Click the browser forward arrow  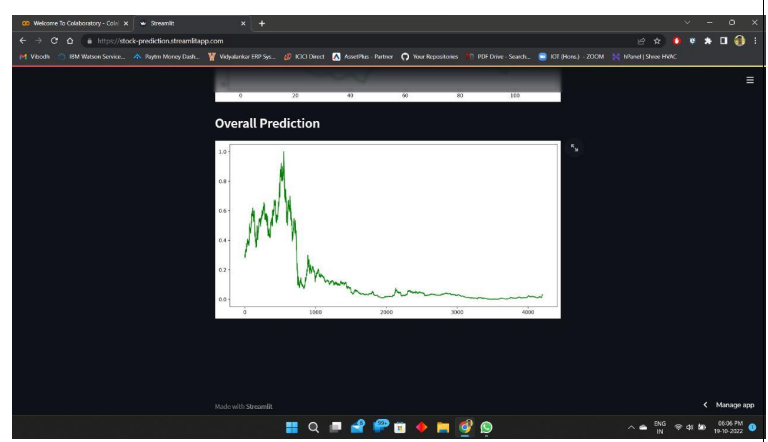pyautogui.click(x=38, y=41)
